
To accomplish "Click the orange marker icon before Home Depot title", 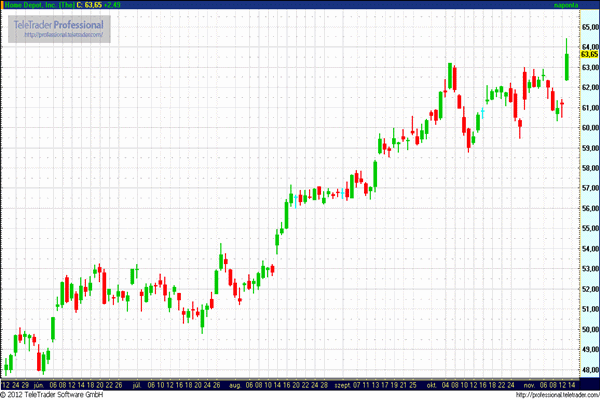I will 4,5.
